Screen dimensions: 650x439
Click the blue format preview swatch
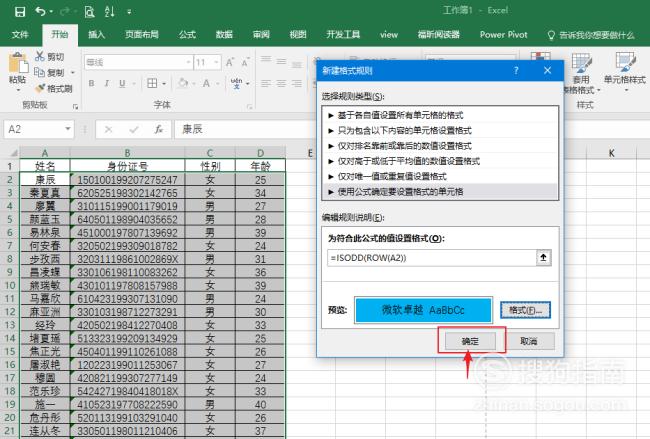pyautogui.click(x=423, y=310)
